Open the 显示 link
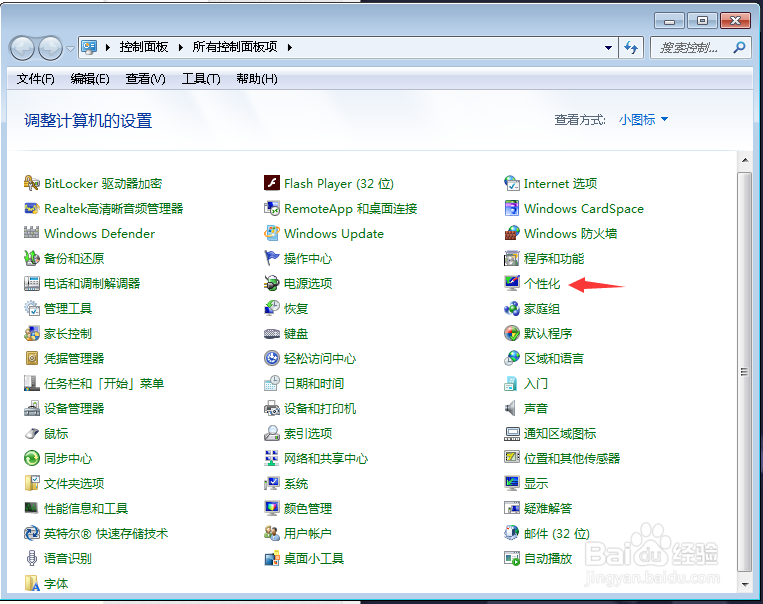763x604 pixels. coord(536,484)
